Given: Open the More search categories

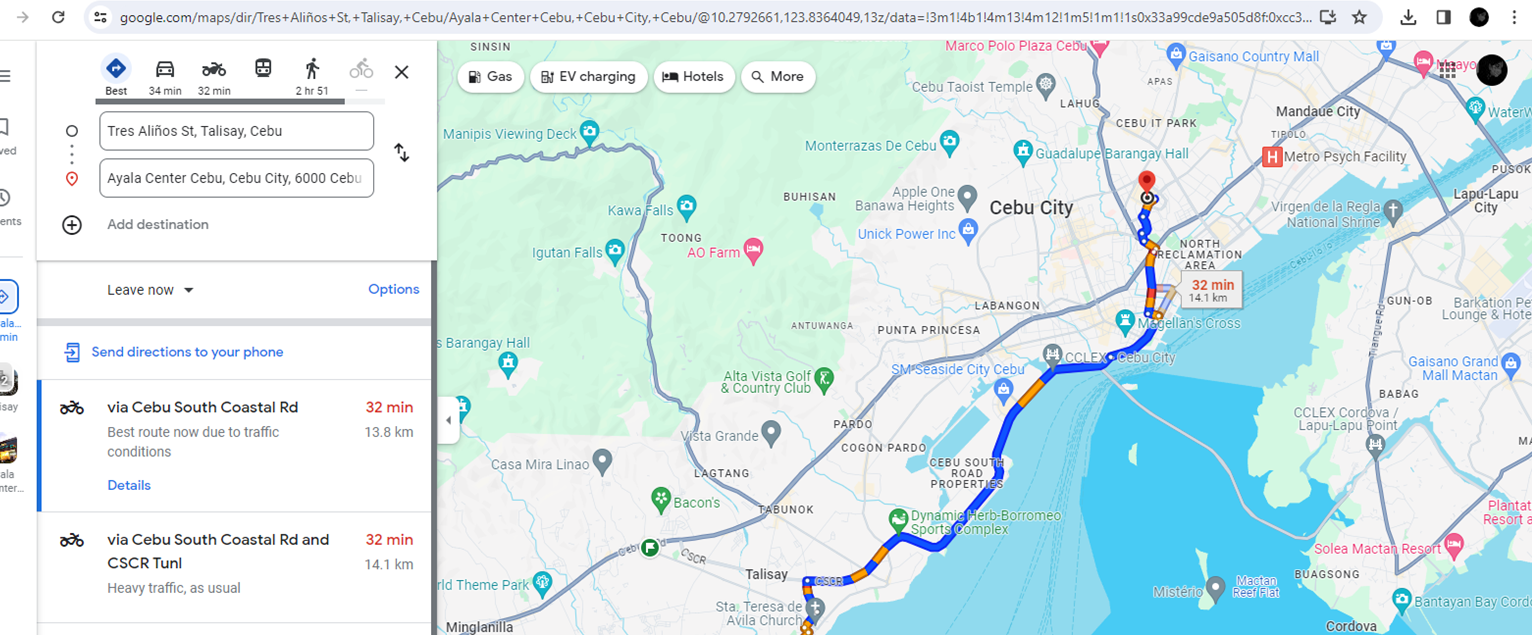Looking at the screenshot, I should click(x=778, y=77).
